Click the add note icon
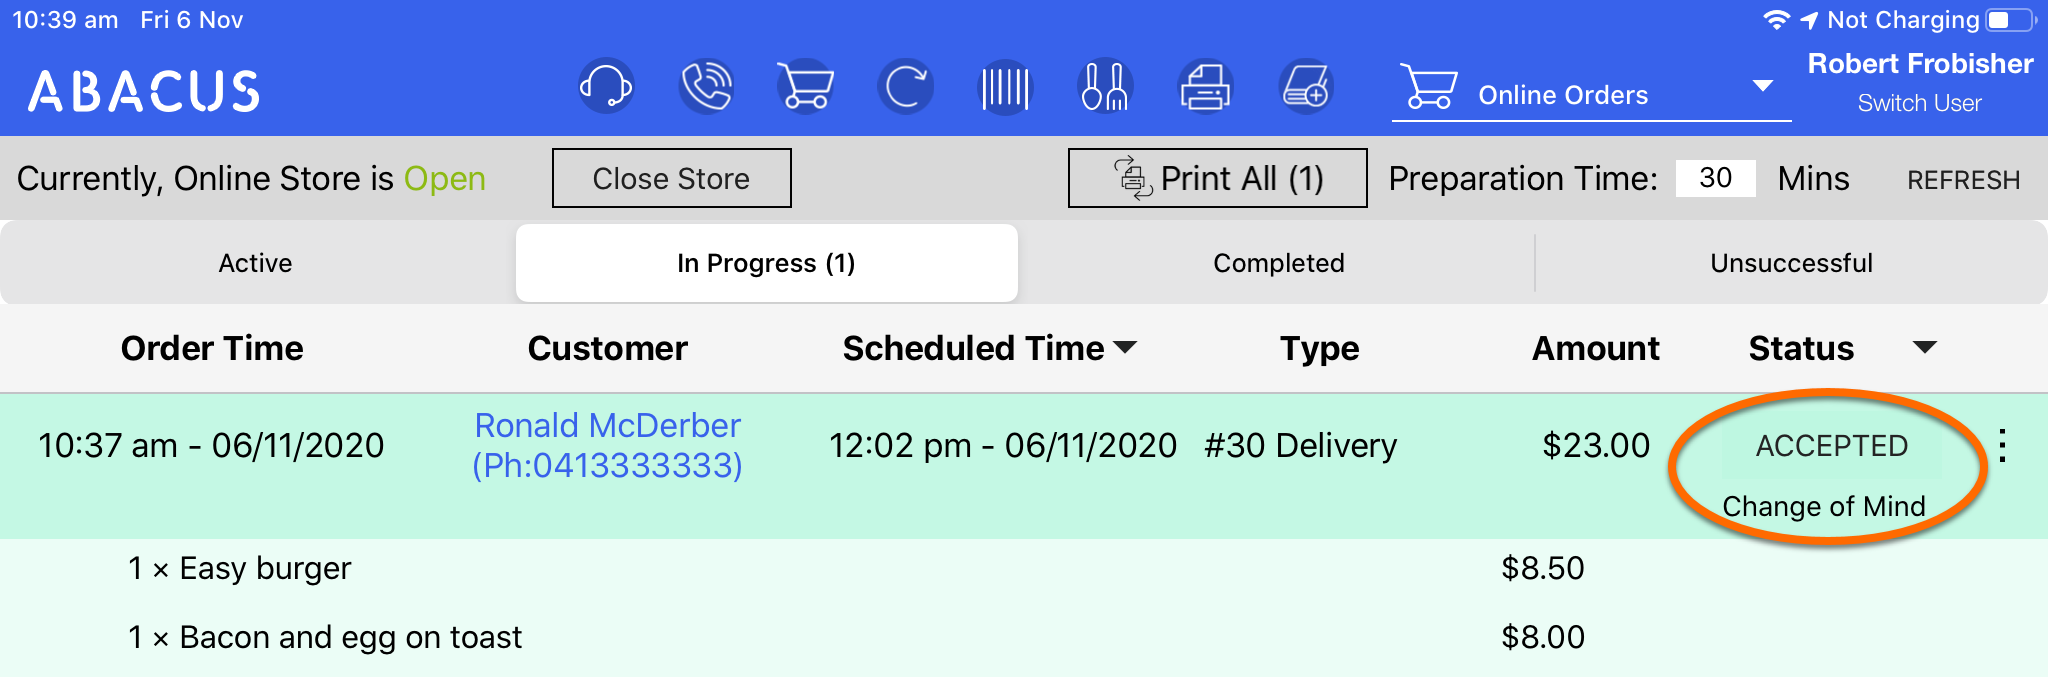Screen dimensions: 2056x680 coord(1306,87)
